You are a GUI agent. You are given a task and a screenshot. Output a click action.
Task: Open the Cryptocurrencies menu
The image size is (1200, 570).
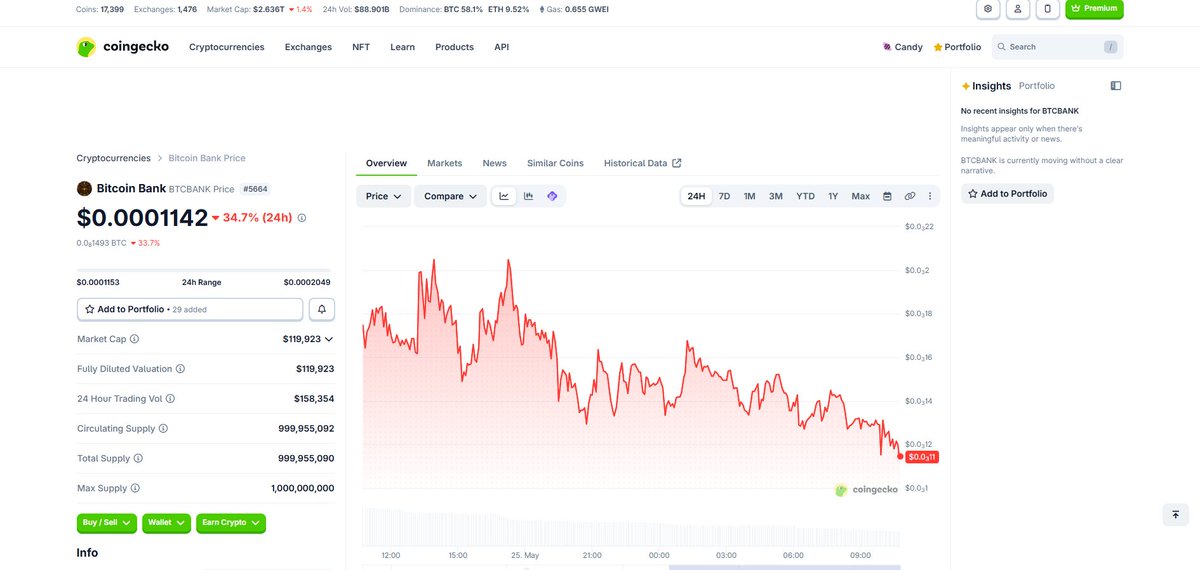tap(227, 47)
